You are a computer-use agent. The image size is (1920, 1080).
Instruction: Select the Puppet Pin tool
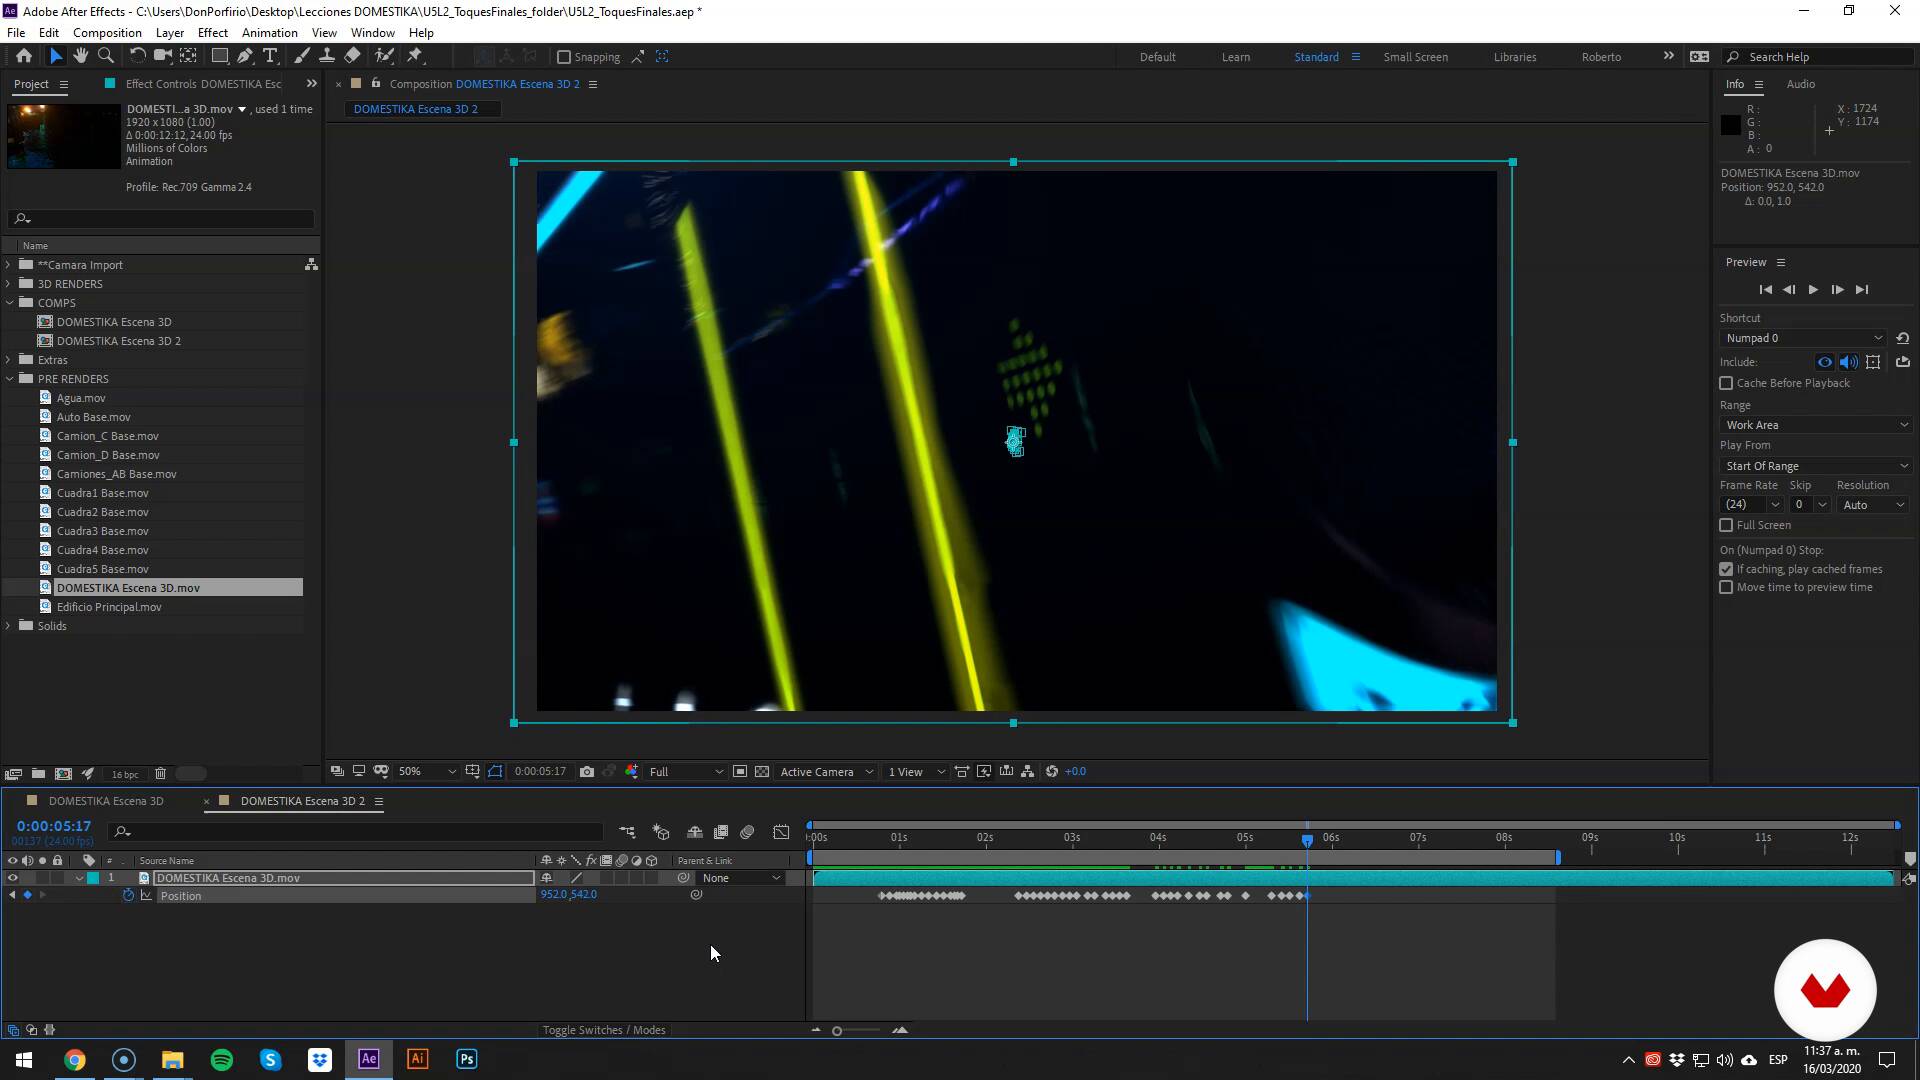[415, 57]
